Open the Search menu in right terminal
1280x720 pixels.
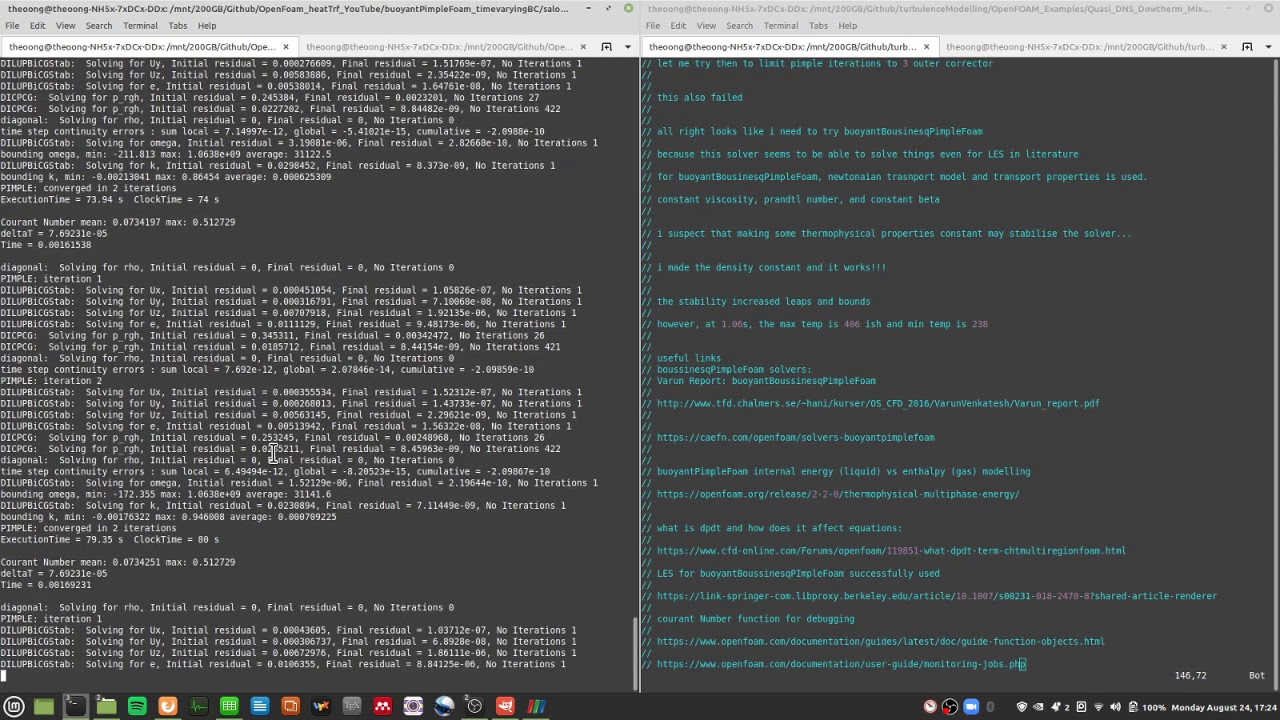click(739, 25)
